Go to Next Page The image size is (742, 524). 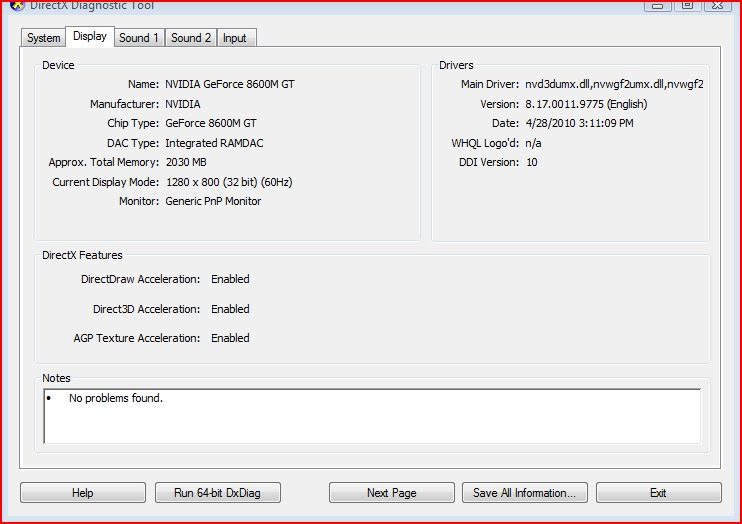click(x=391, y=493)
